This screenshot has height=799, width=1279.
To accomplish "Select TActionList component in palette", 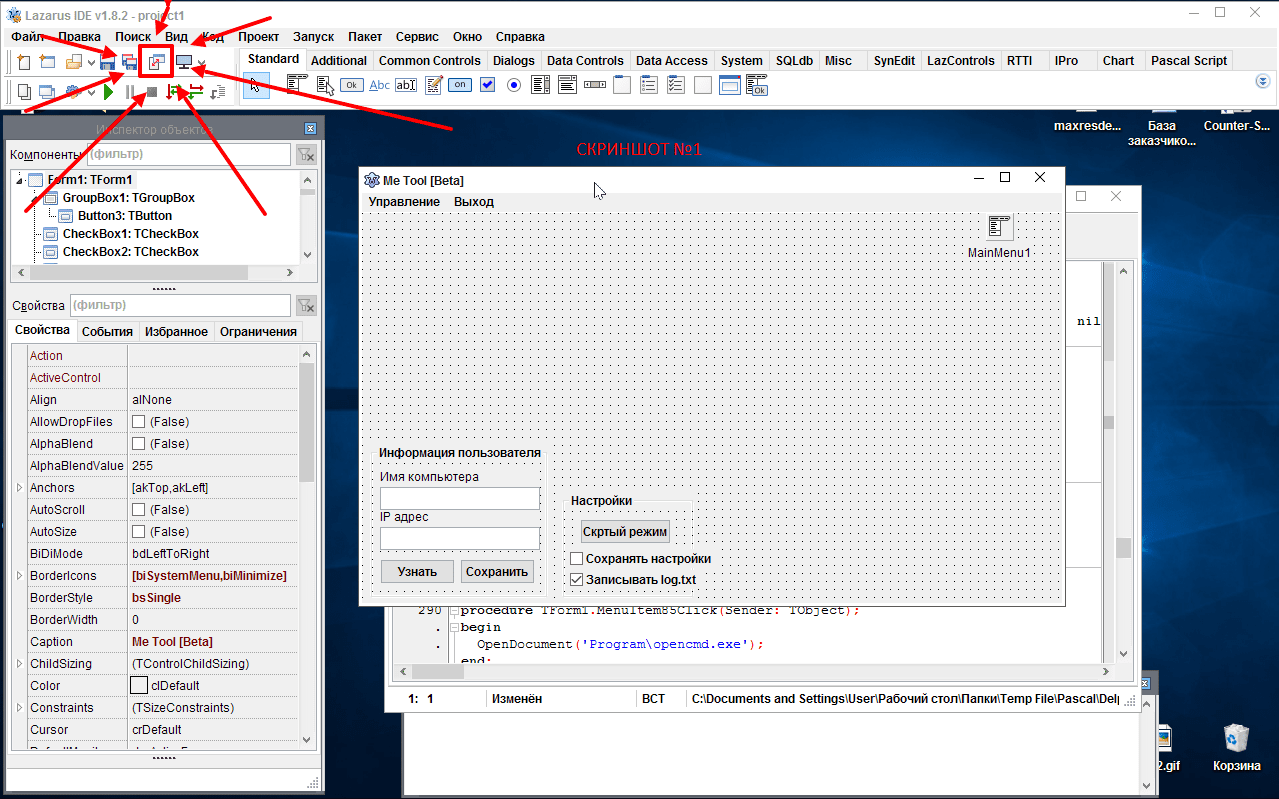I will [757, 85].
